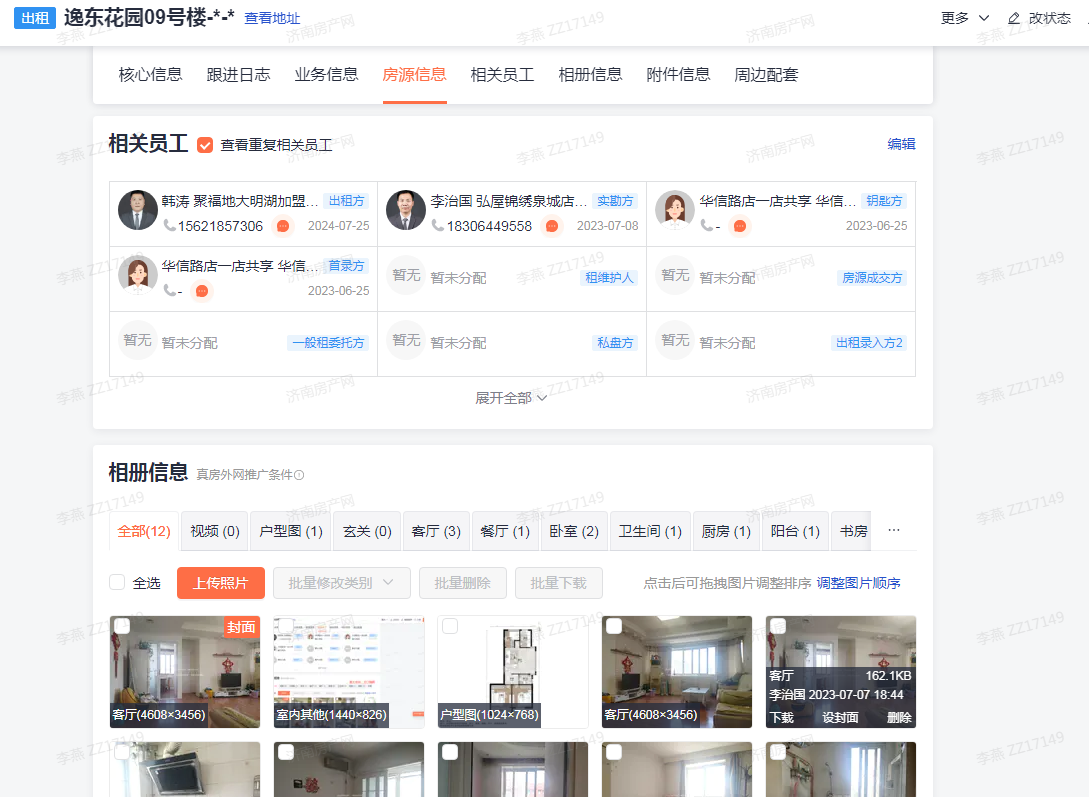The height and width of the screenshot is (797, 1089).
Task: Click the 批量下载 button
Action: pyautogui.click(x=558, y=583)
